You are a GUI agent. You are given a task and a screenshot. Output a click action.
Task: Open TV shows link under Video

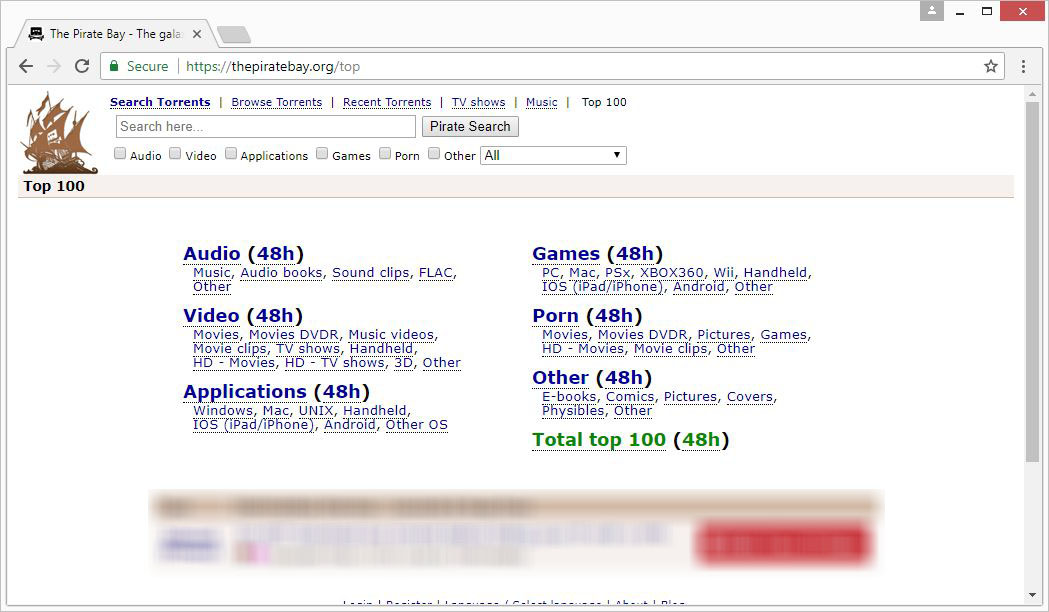click(x=308, y=348)
